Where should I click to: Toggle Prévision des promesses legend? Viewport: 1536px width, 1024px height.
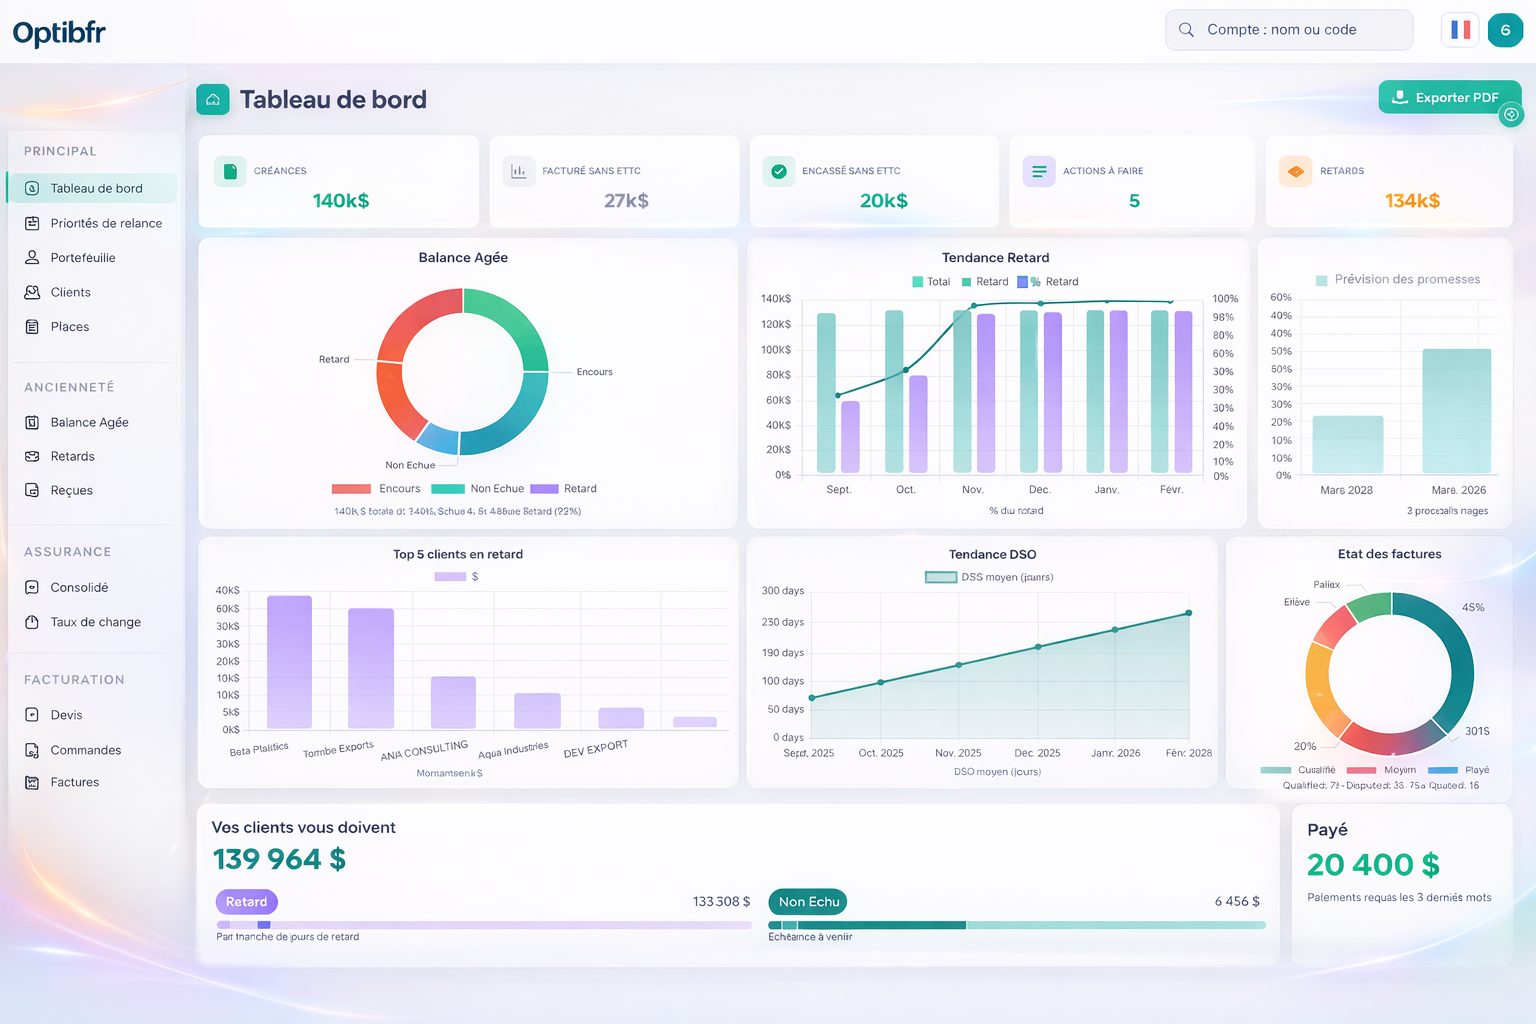coord(1398,280)
